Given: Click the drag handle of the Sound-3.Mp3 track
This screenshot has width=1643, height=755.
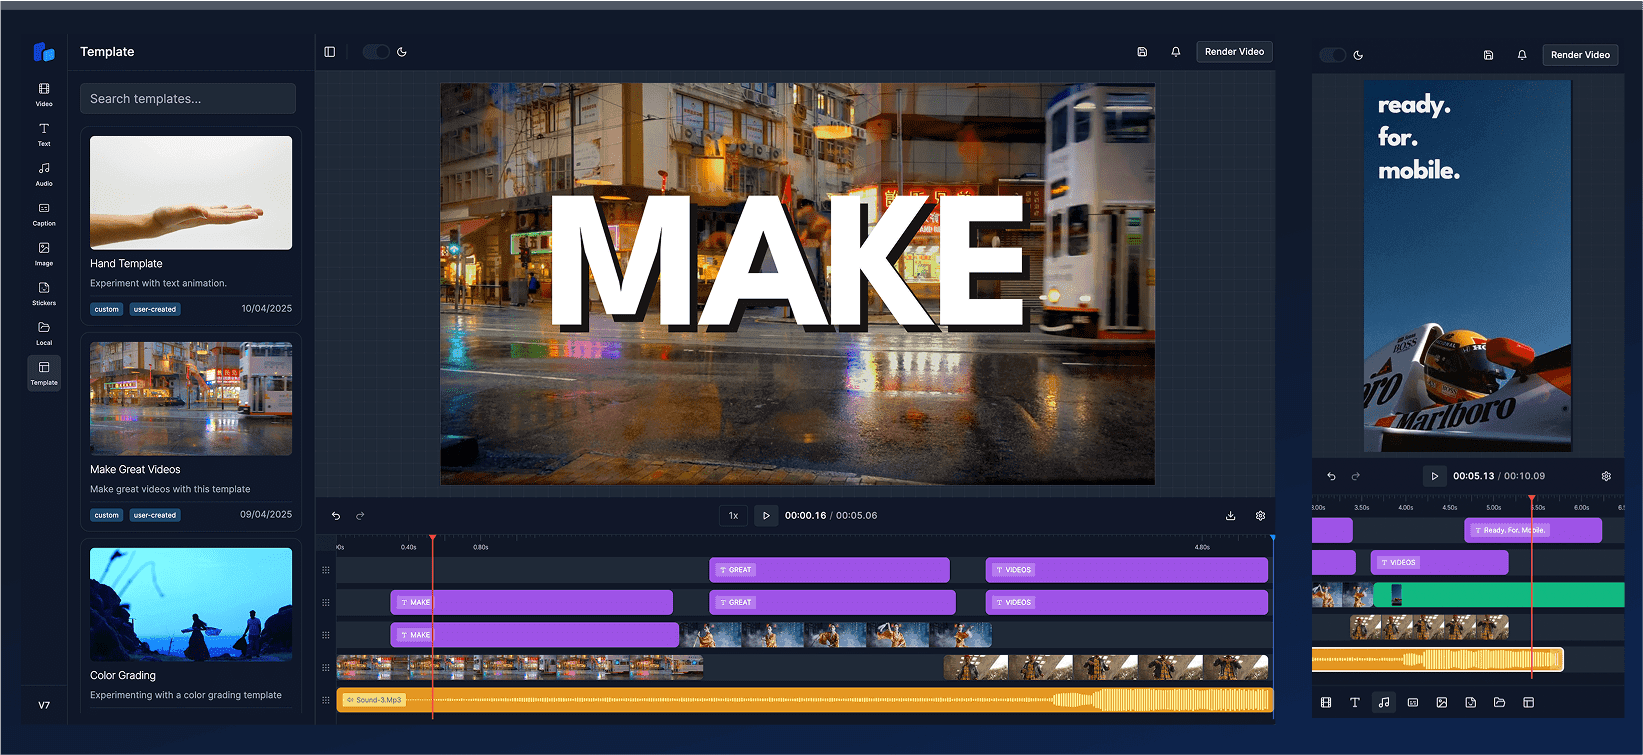Looking at the screenshot, I should [325, 700].
